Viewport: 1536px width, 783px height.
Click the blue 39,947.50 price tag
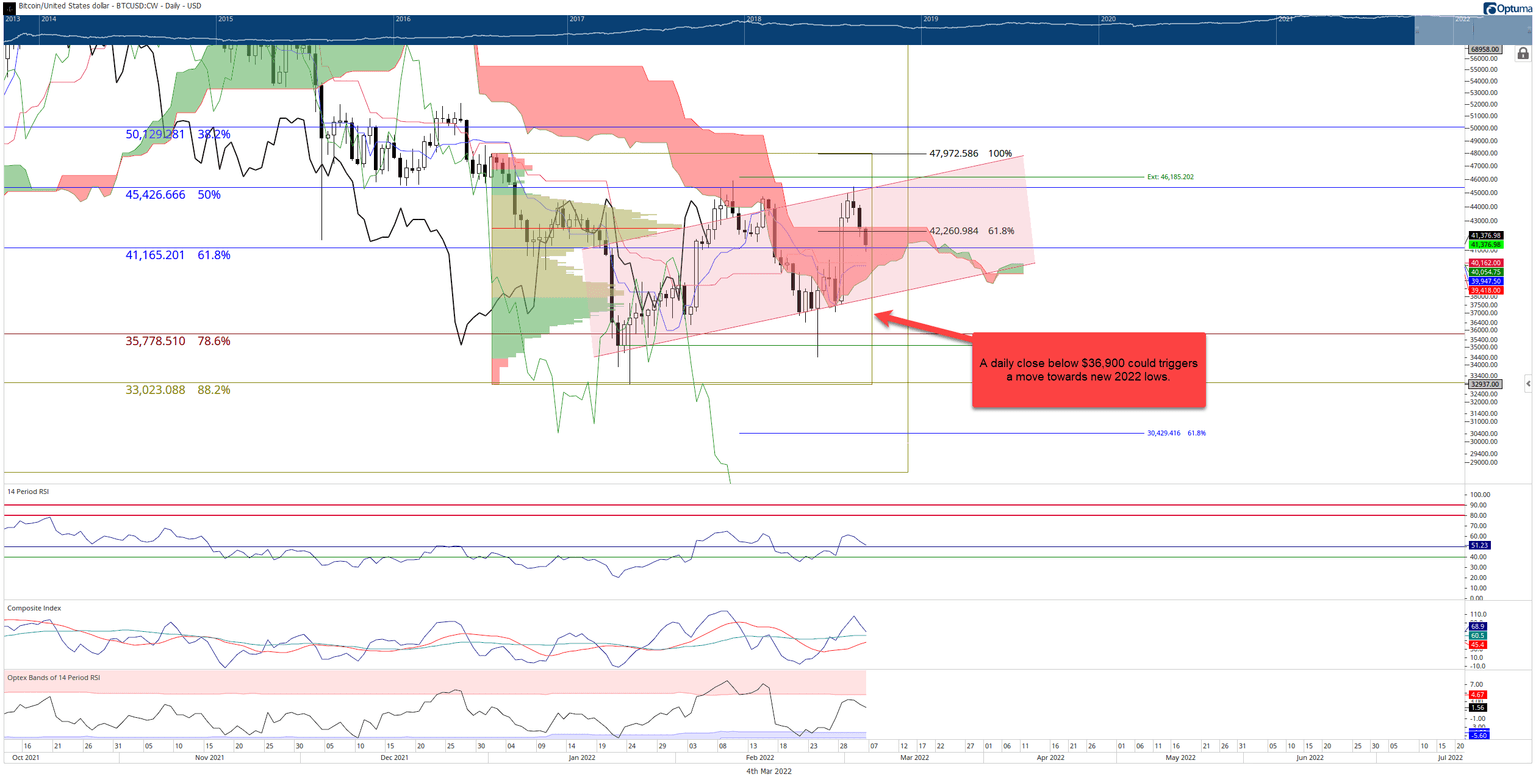[x=1484, y=281]
